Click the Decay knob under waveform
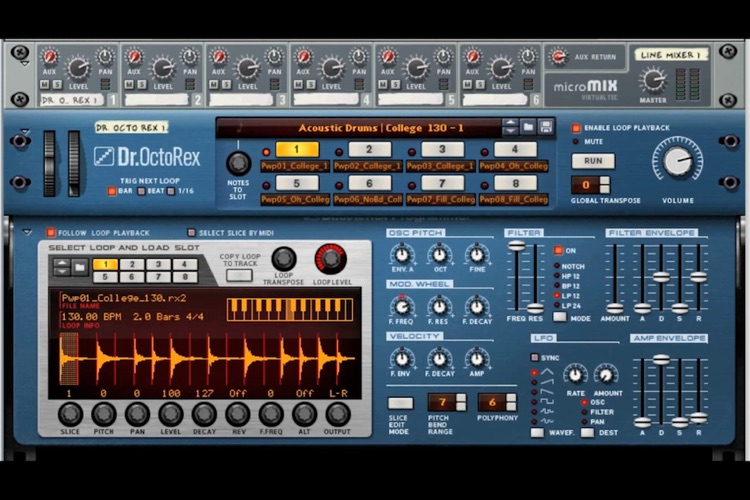This screenshot has width=750, height=500. 204,414
